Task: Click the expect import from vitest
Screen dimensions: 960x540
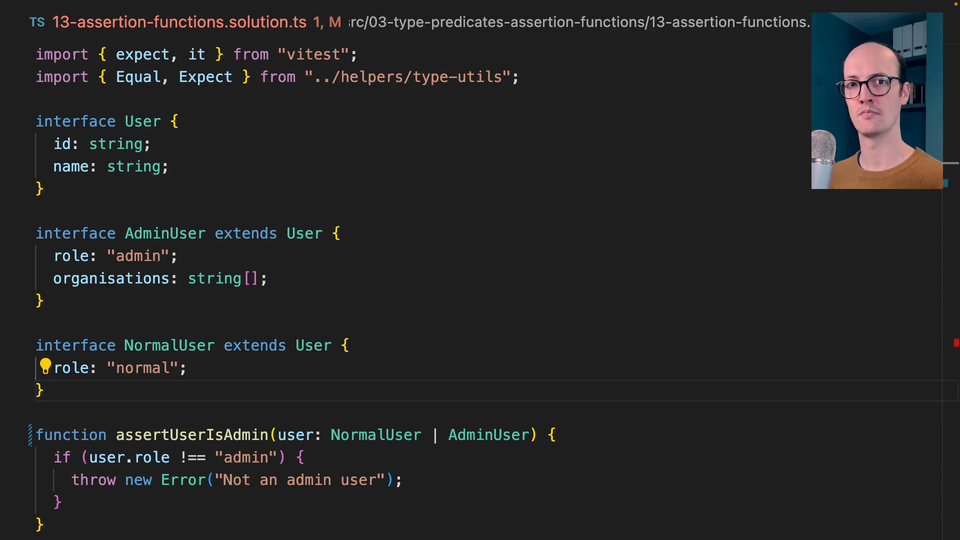Action: click(143, 54)
